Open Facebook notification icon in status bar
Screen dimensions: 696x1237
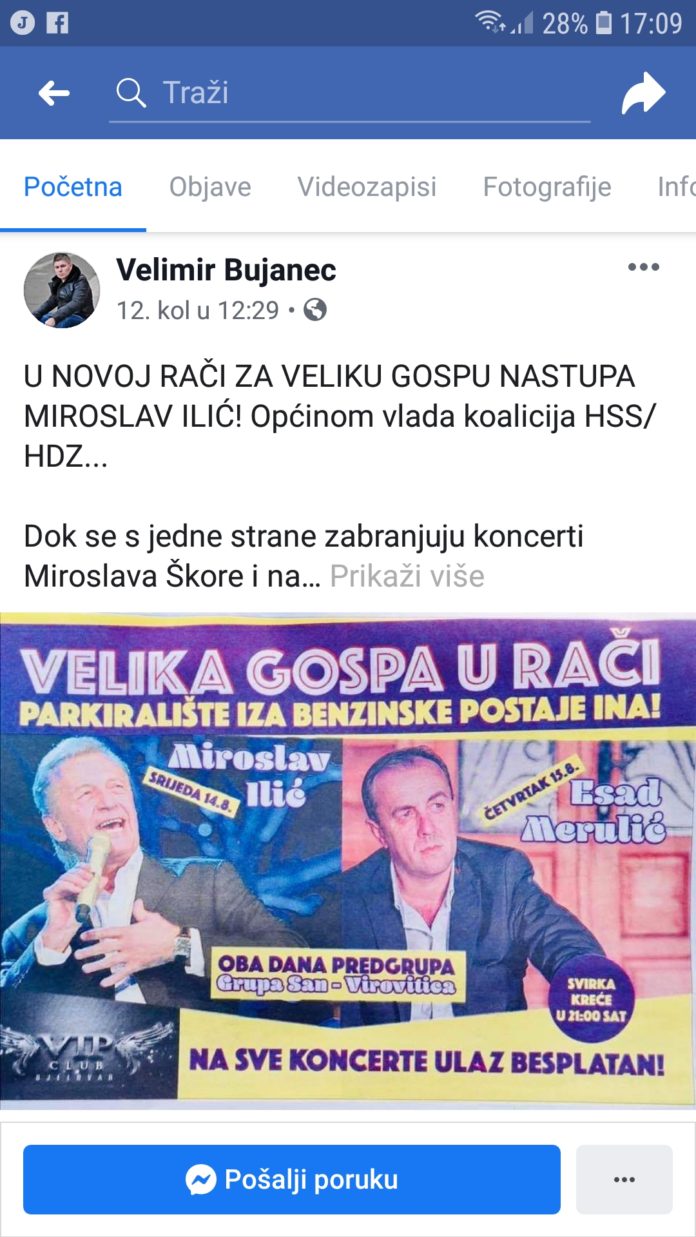click(x=59, y=22)
